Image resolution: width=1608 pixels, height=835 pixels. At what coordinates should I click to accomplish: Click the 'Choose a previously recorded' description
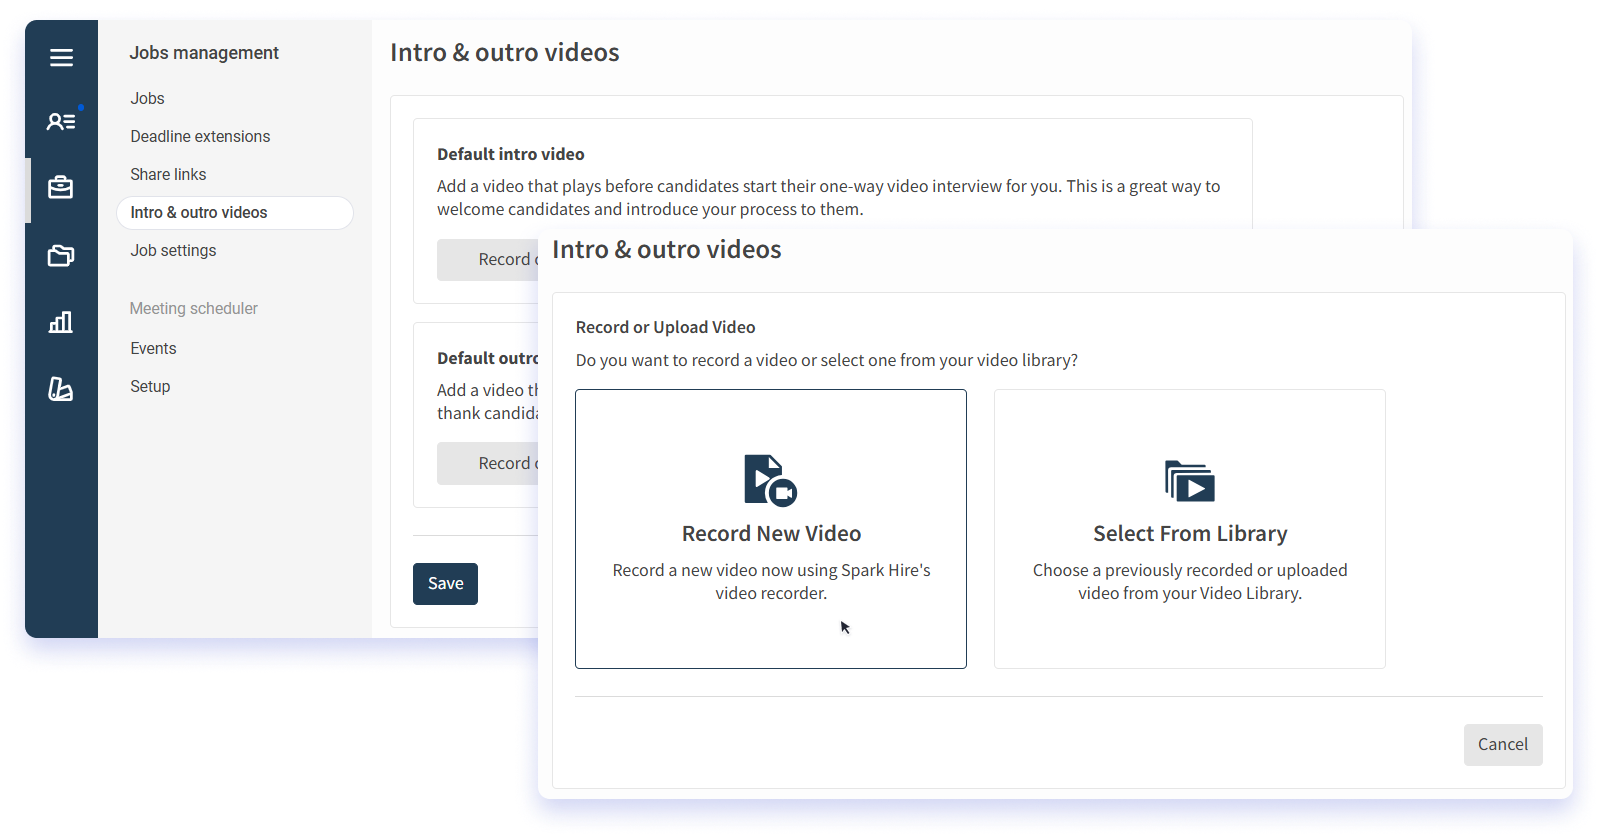pos(1190,582)
